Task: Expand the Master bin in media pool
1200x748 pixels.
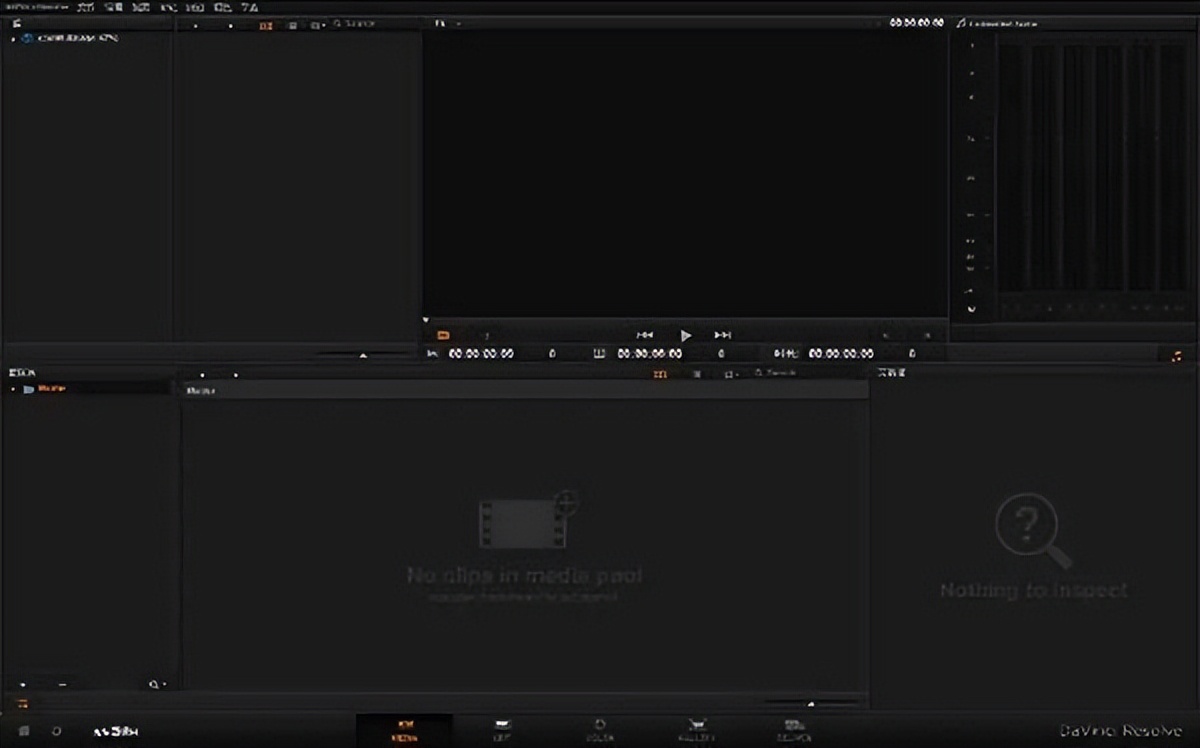Action: (x=14, y=389)
